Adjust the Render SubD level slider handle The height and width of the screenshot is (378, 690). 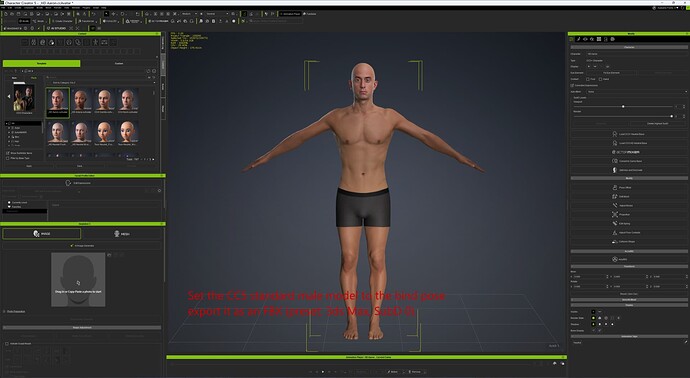tap(672, 116)
